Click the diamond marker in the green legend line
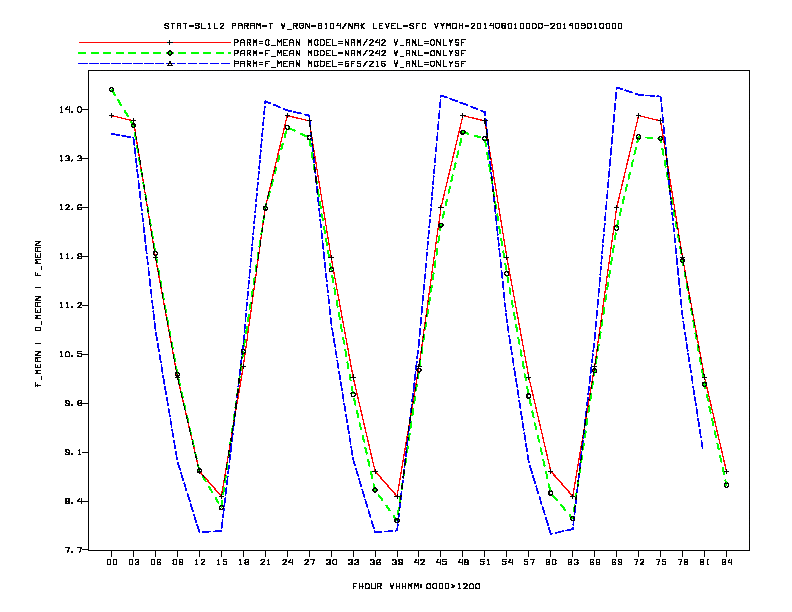The width and height of the screenshot is (792, 612). tap(170, 53)
